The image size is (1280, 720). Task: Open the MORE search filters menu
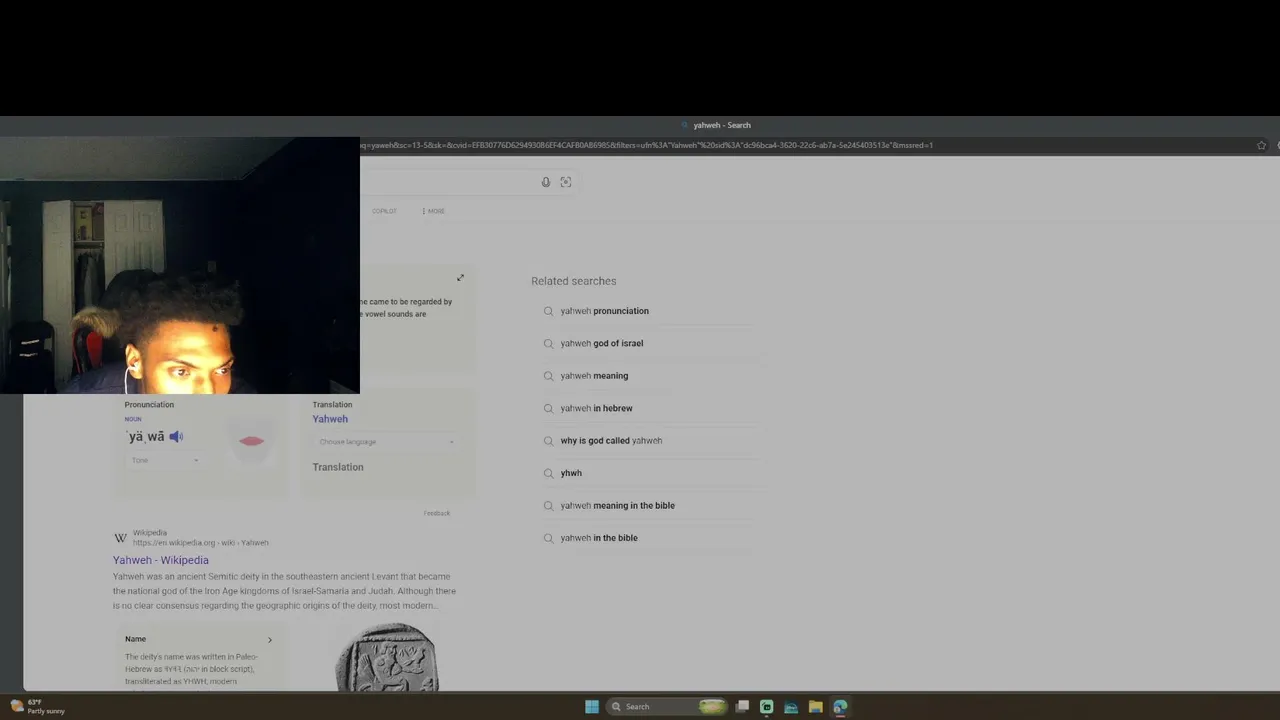tap(434, 211)
